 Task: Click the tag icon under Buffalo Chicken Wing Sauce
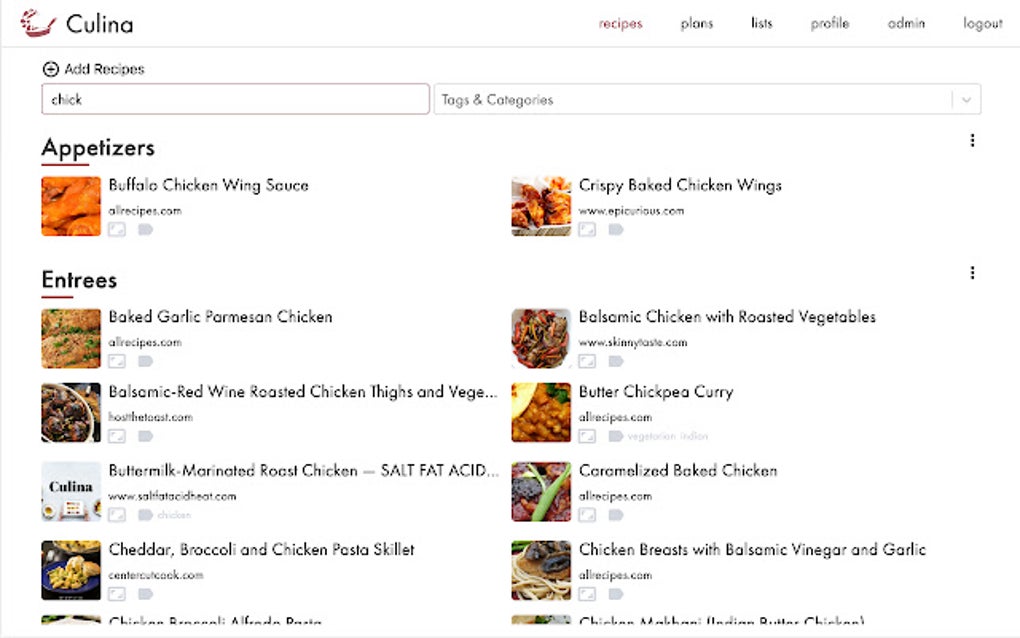coord(146,230)
